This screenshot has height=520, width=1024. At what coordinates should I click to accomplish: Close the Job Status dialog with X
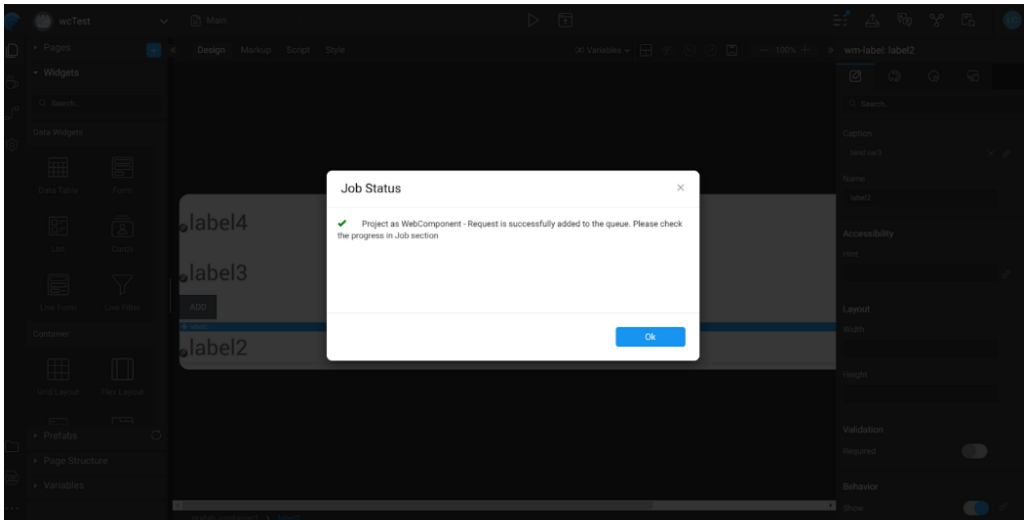pyautogui.click(x=680, y=187)
